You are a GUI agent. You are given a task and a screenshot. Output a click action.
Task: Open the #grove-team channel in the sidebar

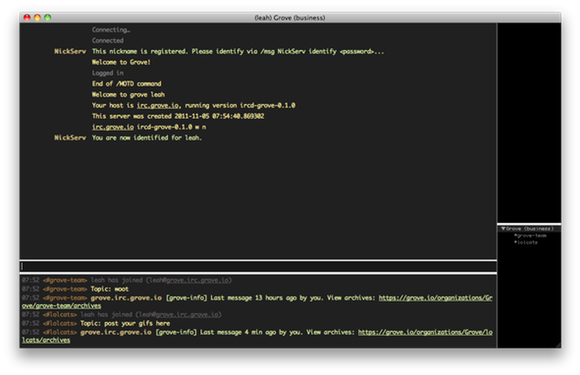(x=530, y=236)
